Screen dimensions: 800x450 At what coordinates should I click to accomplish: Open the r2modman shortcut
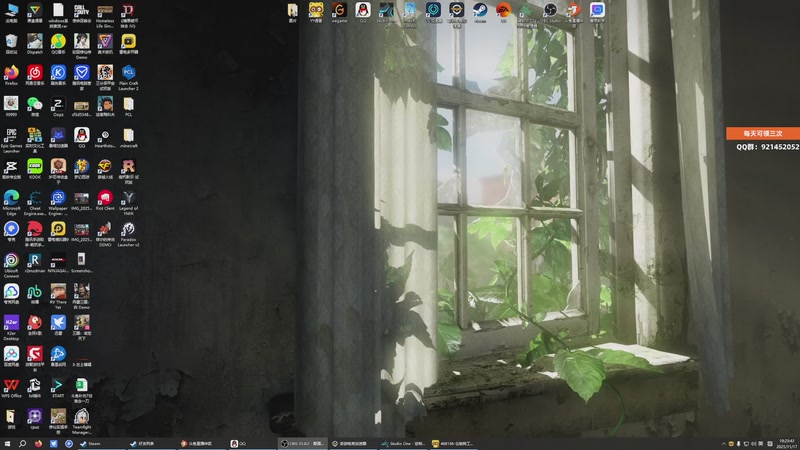point(35,262)
